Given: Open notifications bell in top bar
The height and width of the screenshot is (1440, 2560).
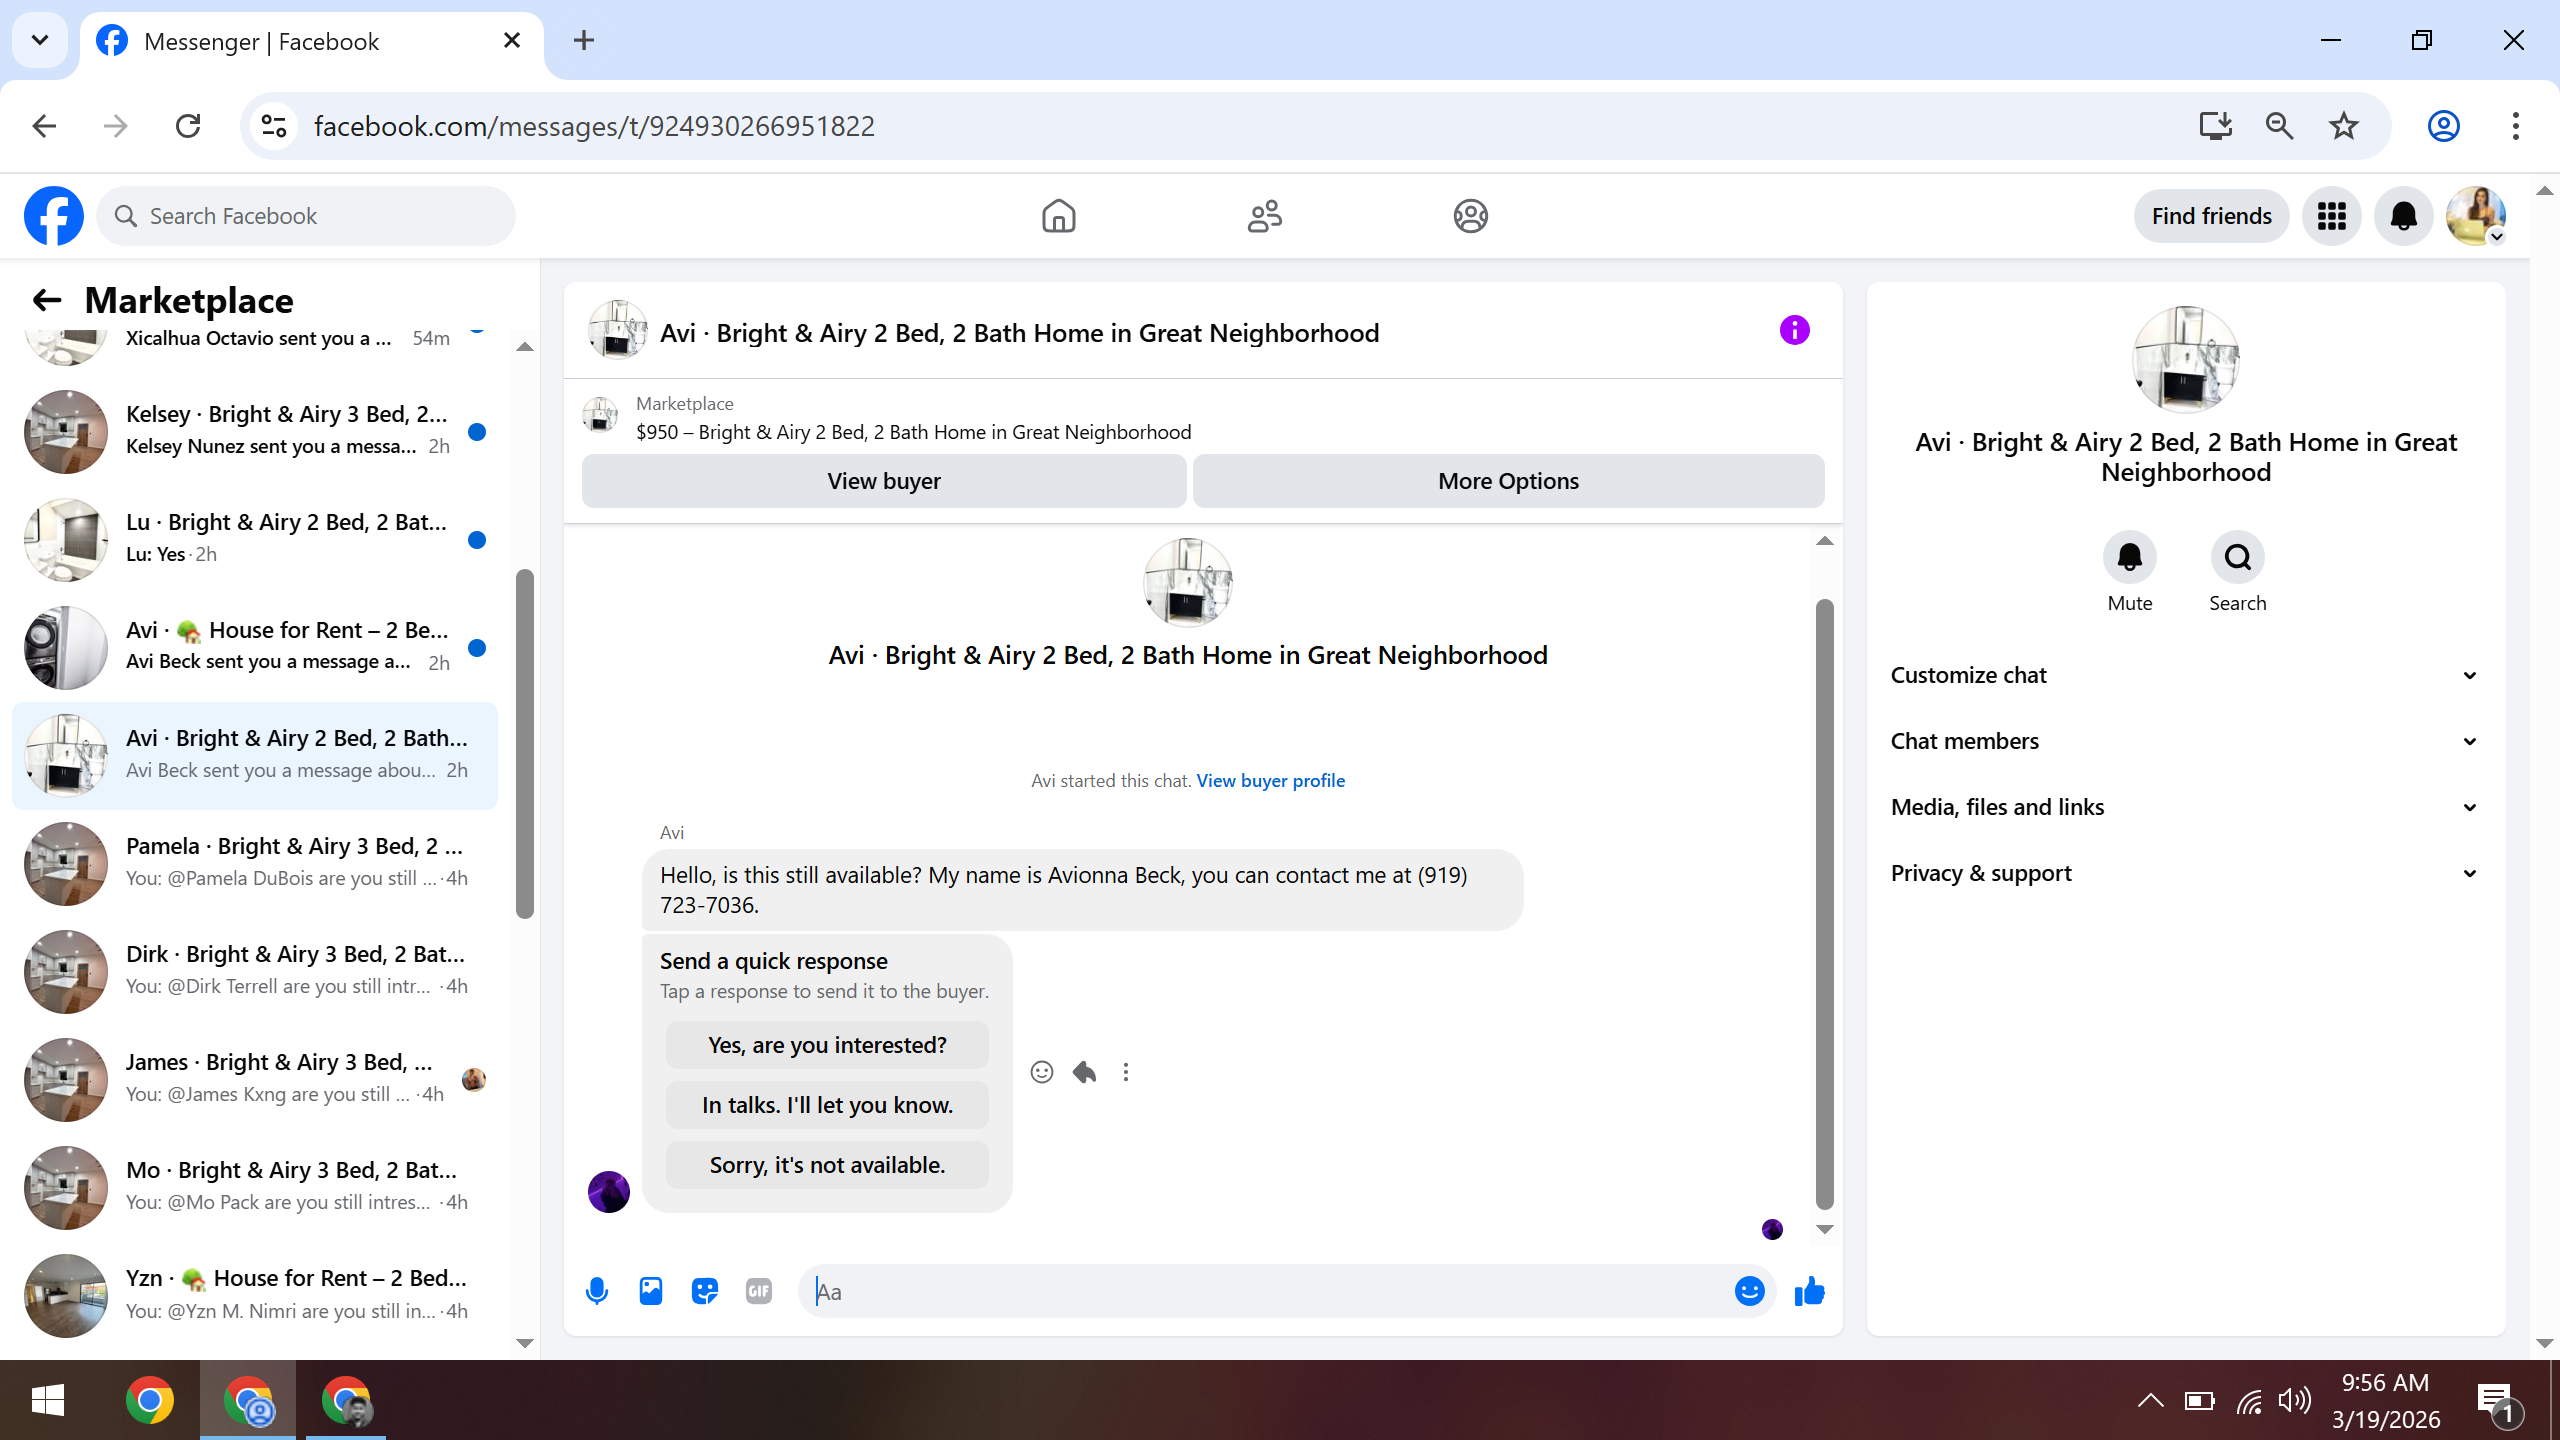Looking at the screenshot, I should [2403, 216].
